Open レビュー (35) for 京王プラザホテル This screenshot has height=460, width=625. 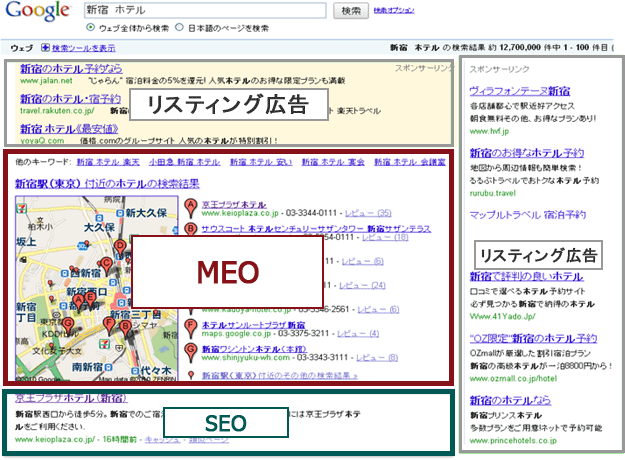[368, 213]
